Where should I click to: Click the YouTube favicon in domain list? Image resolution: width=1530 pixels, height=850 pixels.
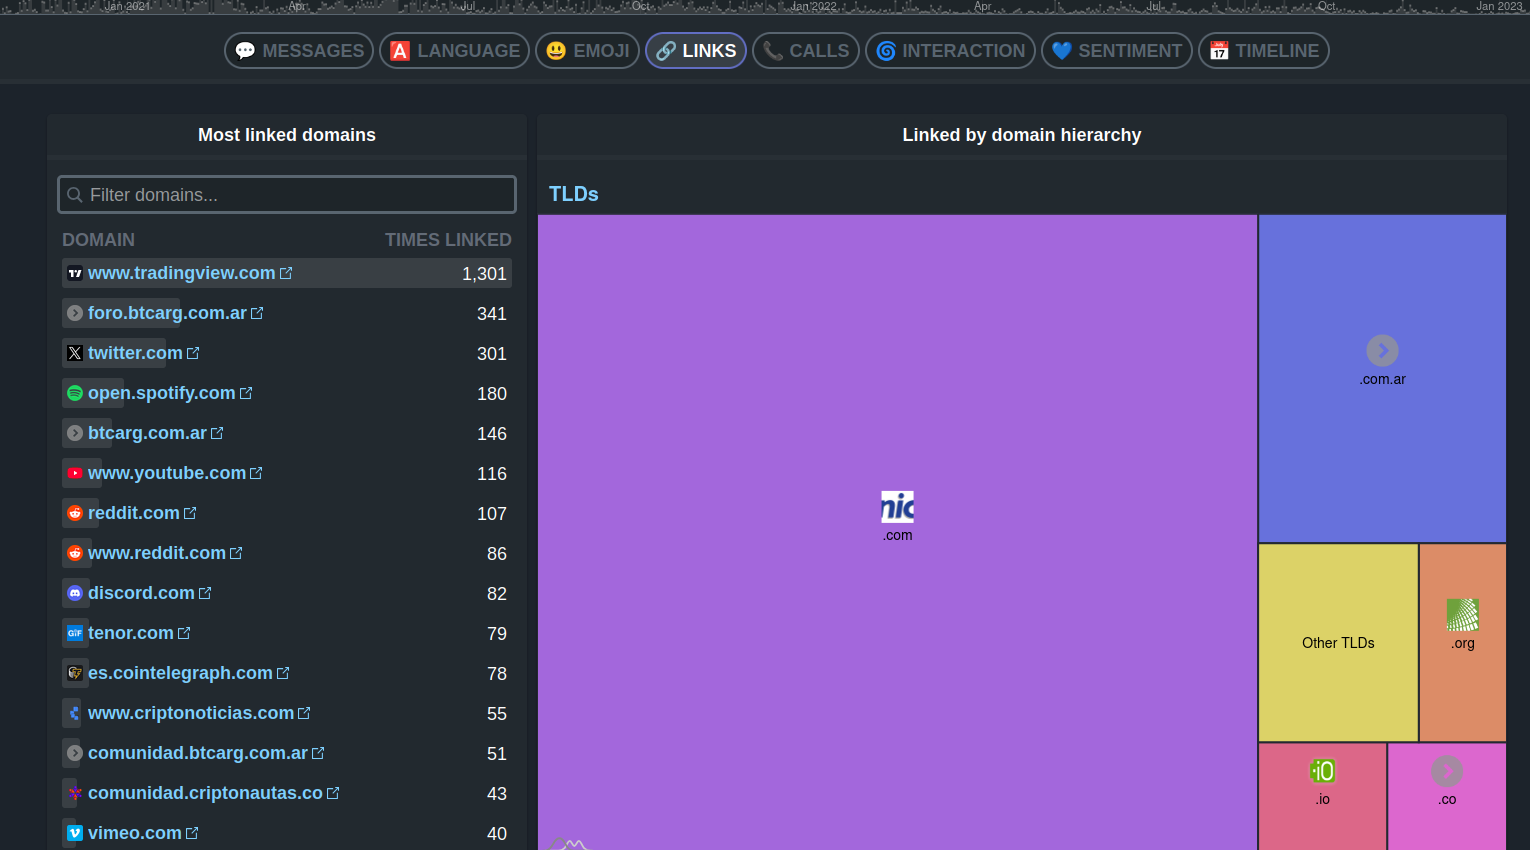click(x=75, y=473)
